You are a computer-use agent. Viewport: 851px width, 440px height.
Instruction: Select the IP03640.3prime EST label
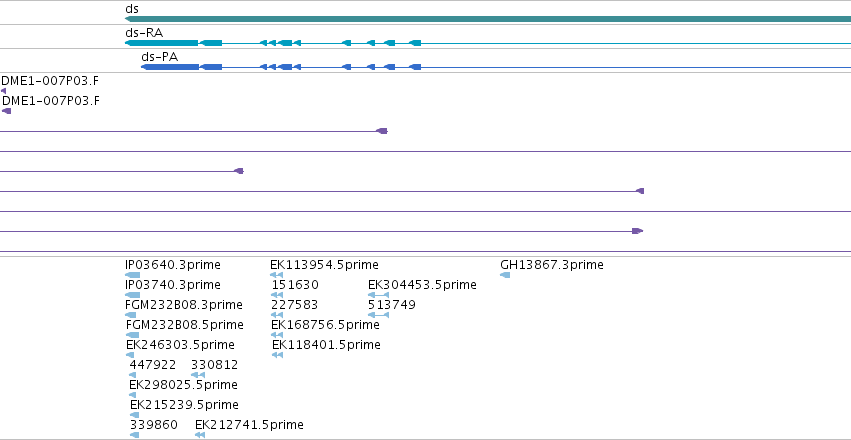click(173, 265)
